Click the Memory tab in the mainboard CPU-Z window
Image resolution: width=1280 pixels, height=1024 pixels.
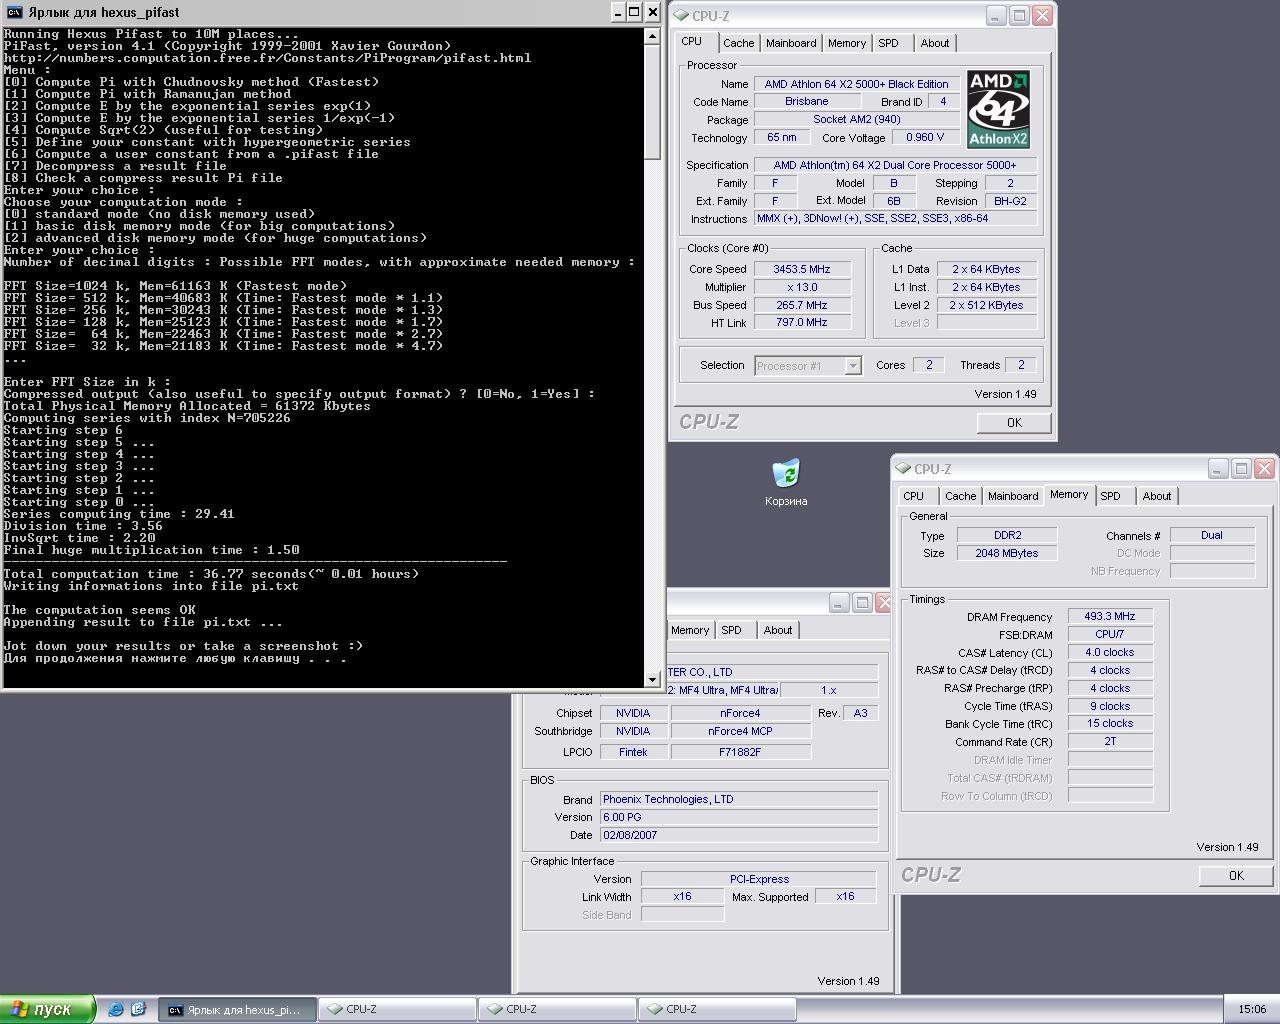click(x=689, y=630)
